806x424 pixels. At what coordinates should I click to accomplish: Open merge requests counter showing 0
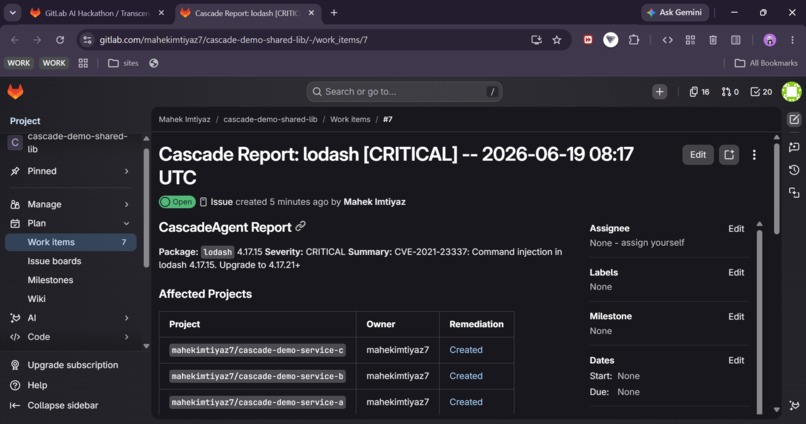(730, 92)
